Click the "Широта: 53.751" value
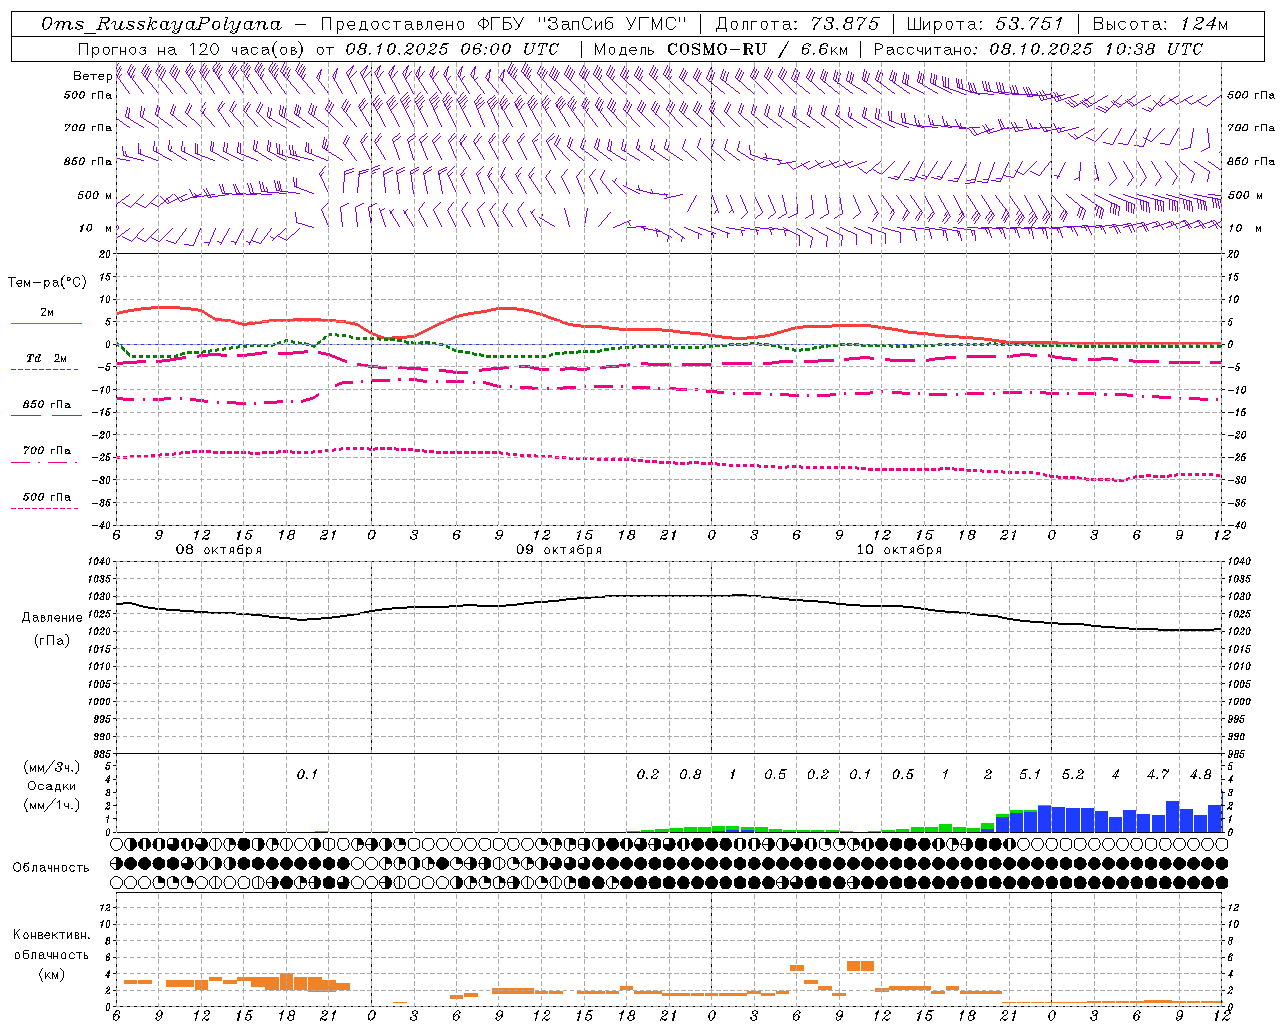This screenshot has width=1280, height=1024. (985, 24)
